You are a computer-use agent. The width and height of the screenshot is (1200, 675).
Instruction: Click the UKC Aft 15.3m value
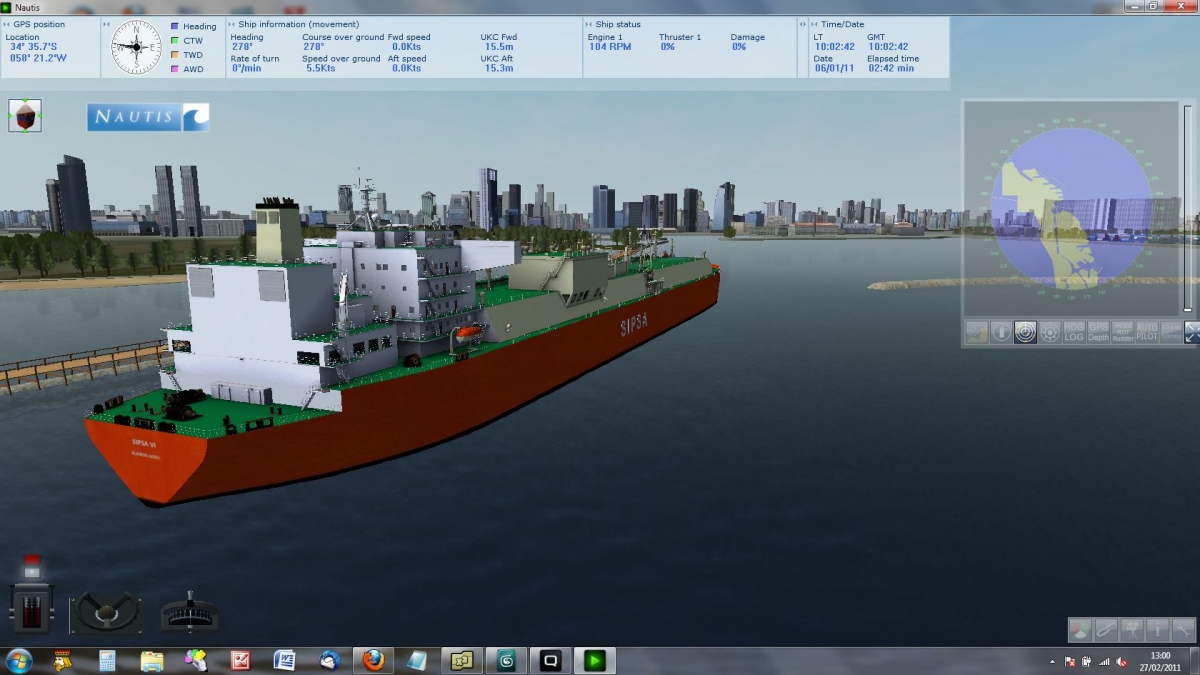[x=499, y=69]
